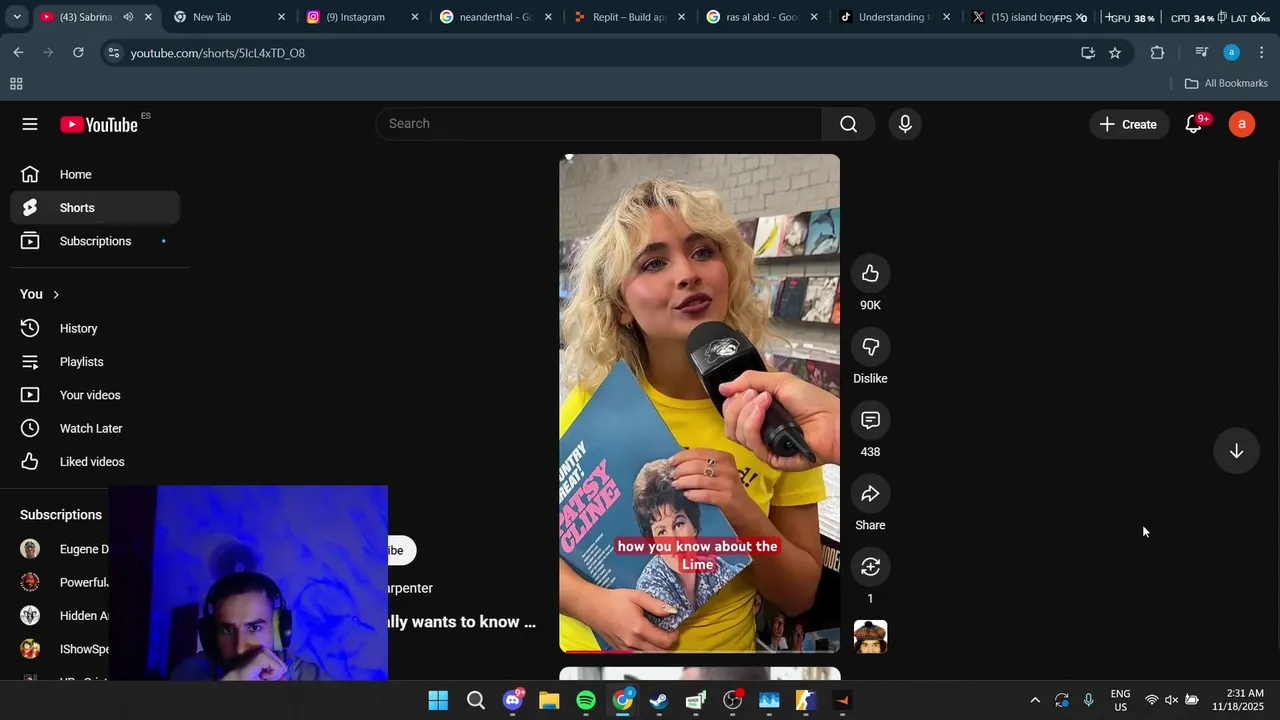Open the account avatar menu
Viewport: 1280px width, 720px height.
pyautogui.click(x=1241, y=124)
